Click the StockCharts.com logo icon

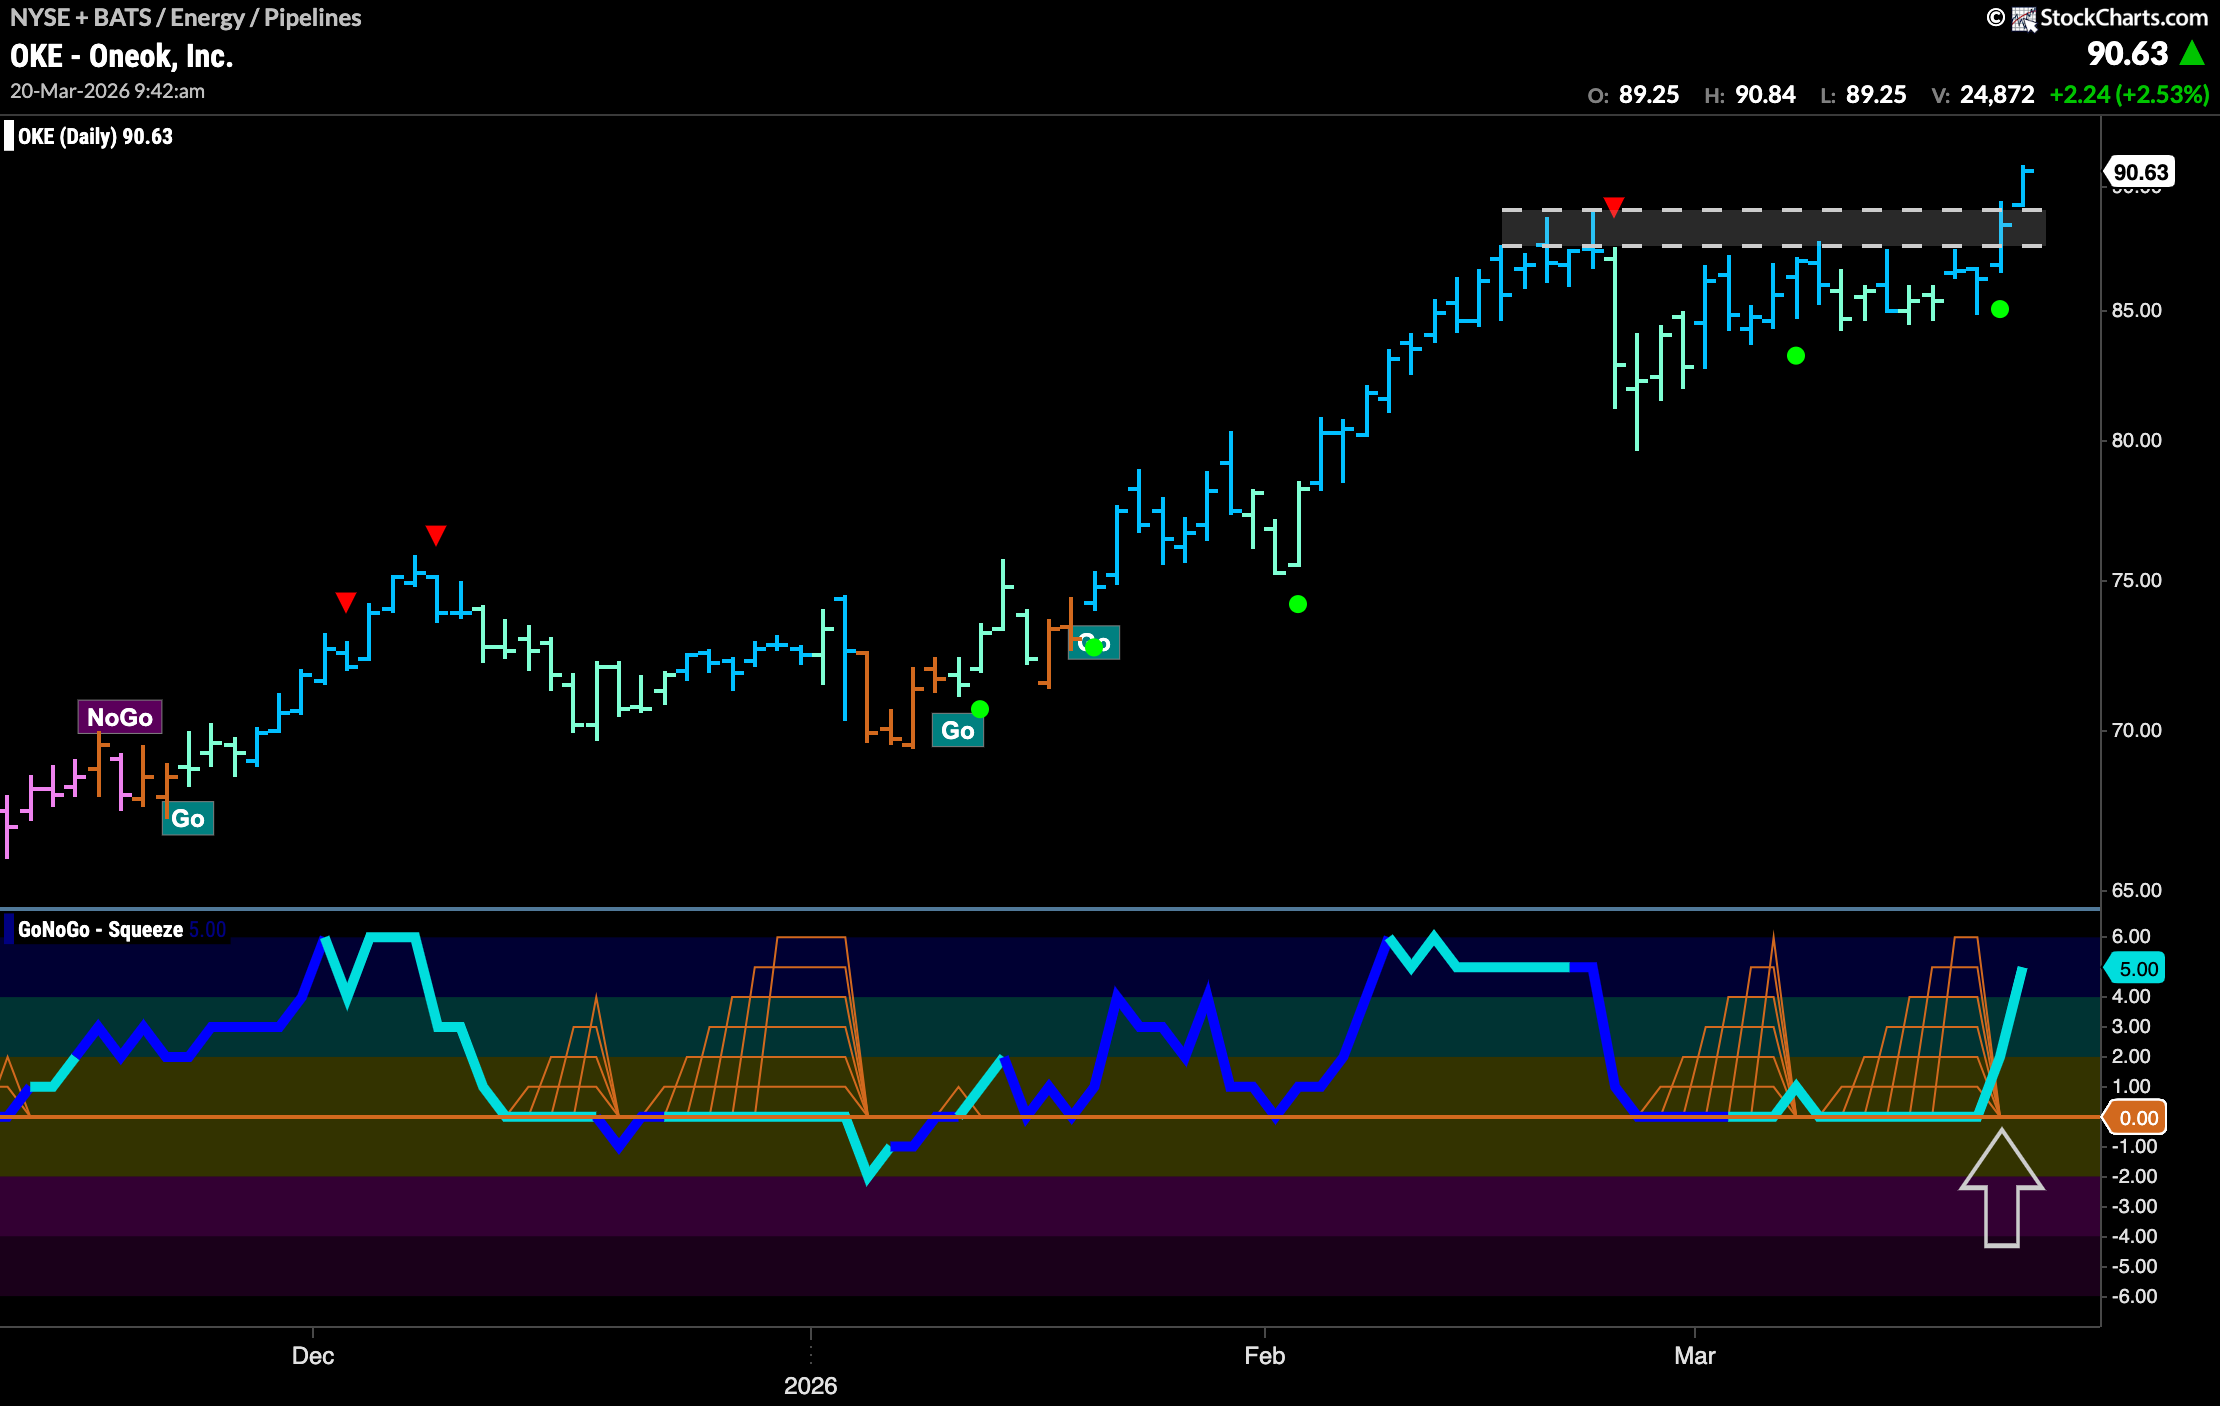(2025, 18)
